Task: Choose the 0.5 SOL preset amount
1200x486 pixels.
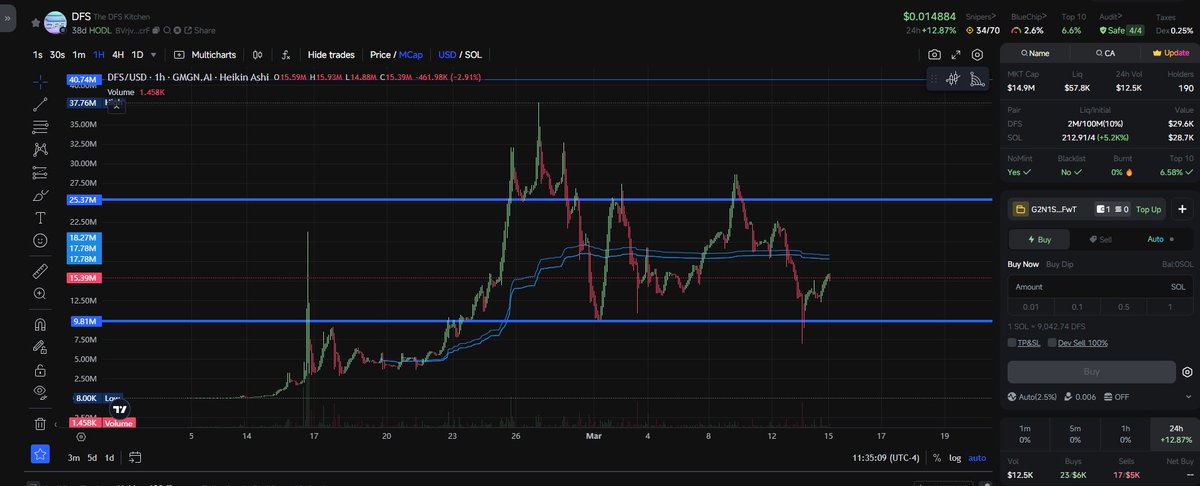Action: click(1124, 306)
